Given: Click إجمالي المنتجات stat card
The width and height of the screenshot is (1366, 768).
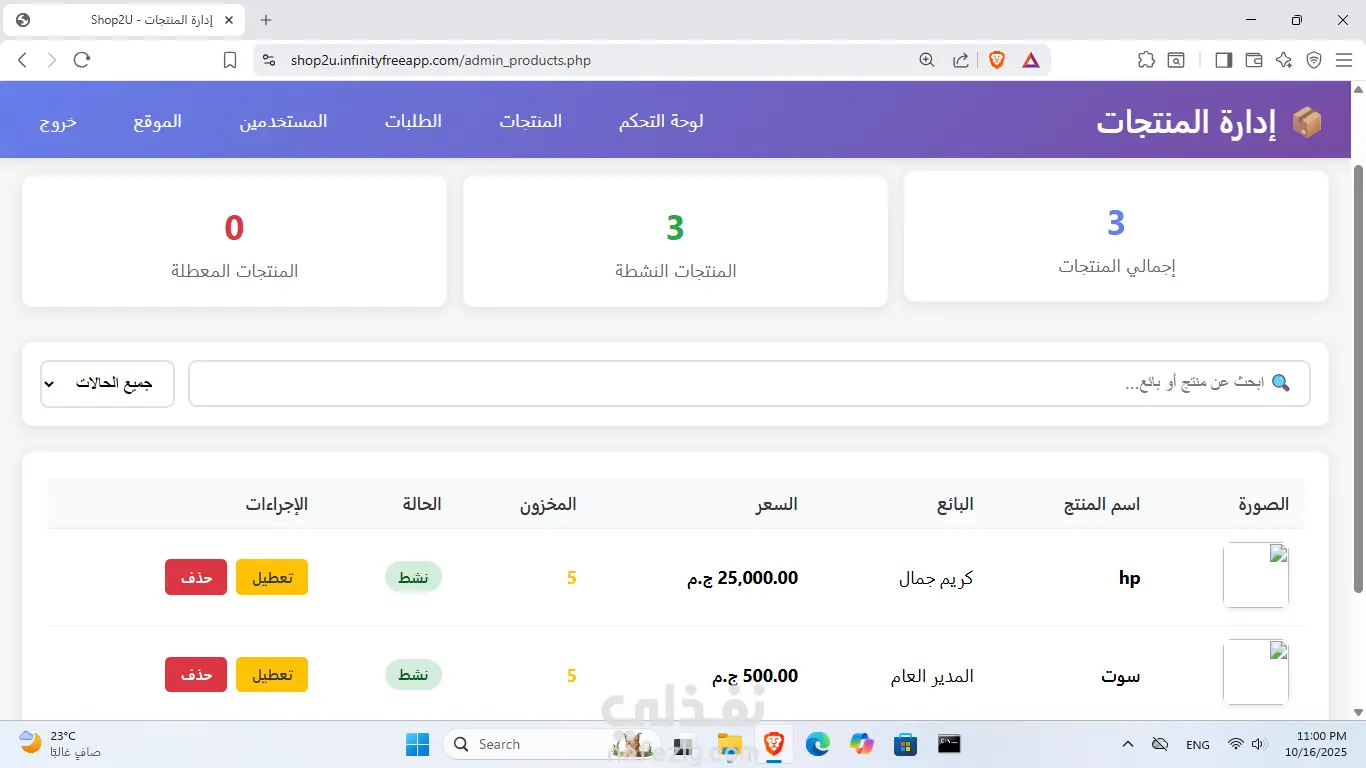Looking at the screenshot, I should point(1116,236).
